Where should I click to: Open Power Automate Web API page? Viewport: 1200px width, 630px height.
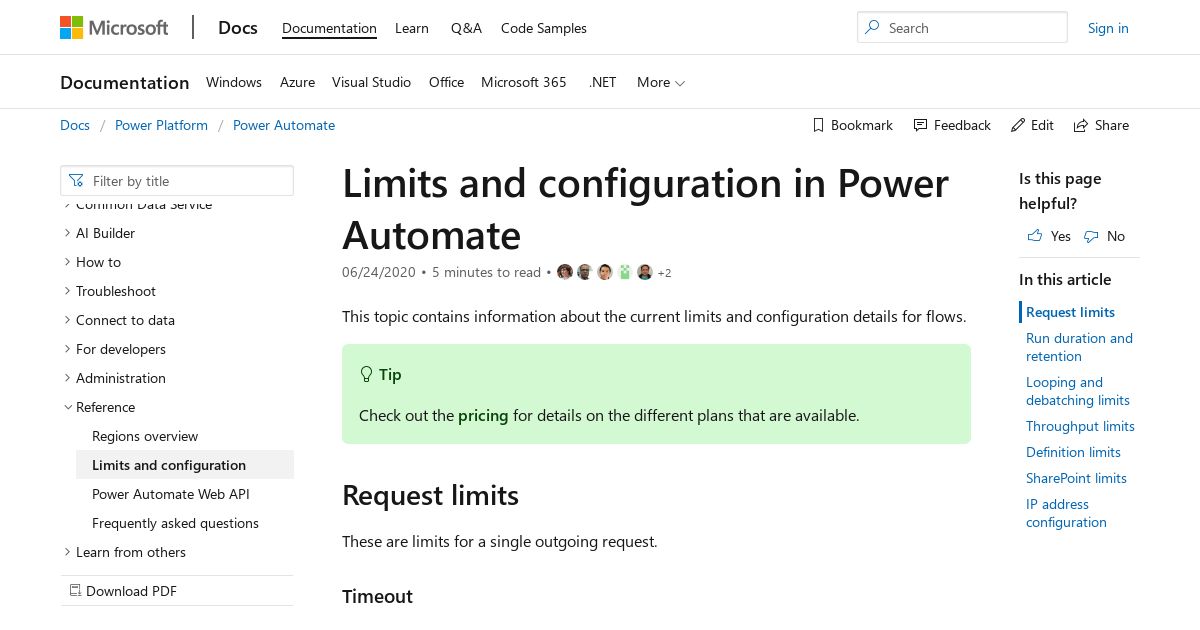171,494
